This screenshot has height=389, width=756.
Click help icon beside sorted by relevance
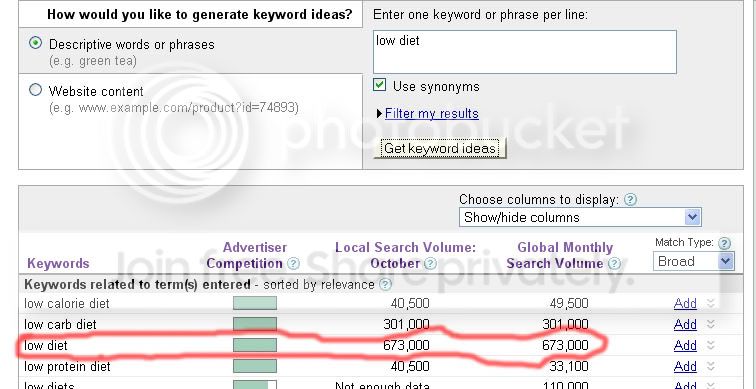385,284
